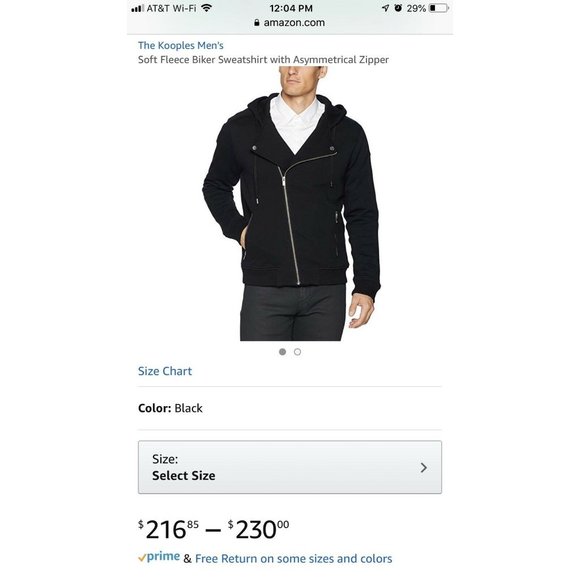Tap the chevron arrow in Size box

pos(424,468)
